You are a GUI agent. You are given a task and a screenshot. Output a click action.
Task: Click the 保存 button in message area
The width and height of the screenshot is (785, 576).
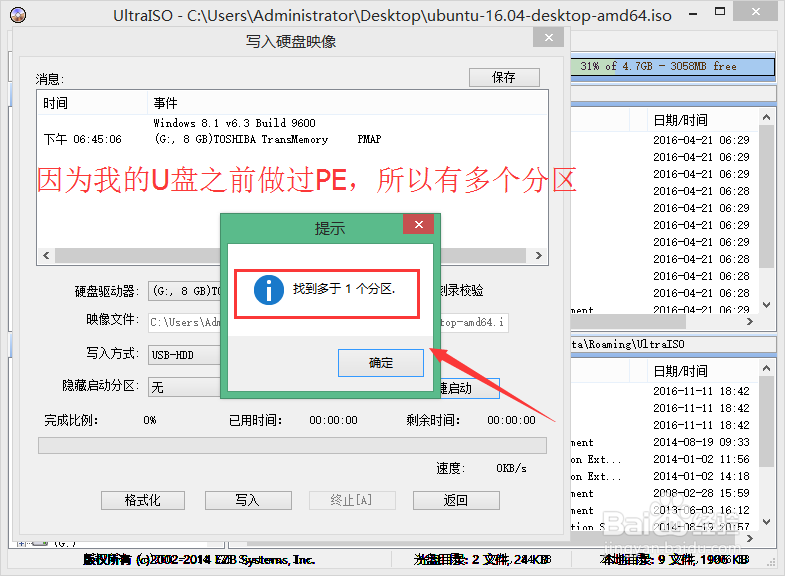point(504,78)
